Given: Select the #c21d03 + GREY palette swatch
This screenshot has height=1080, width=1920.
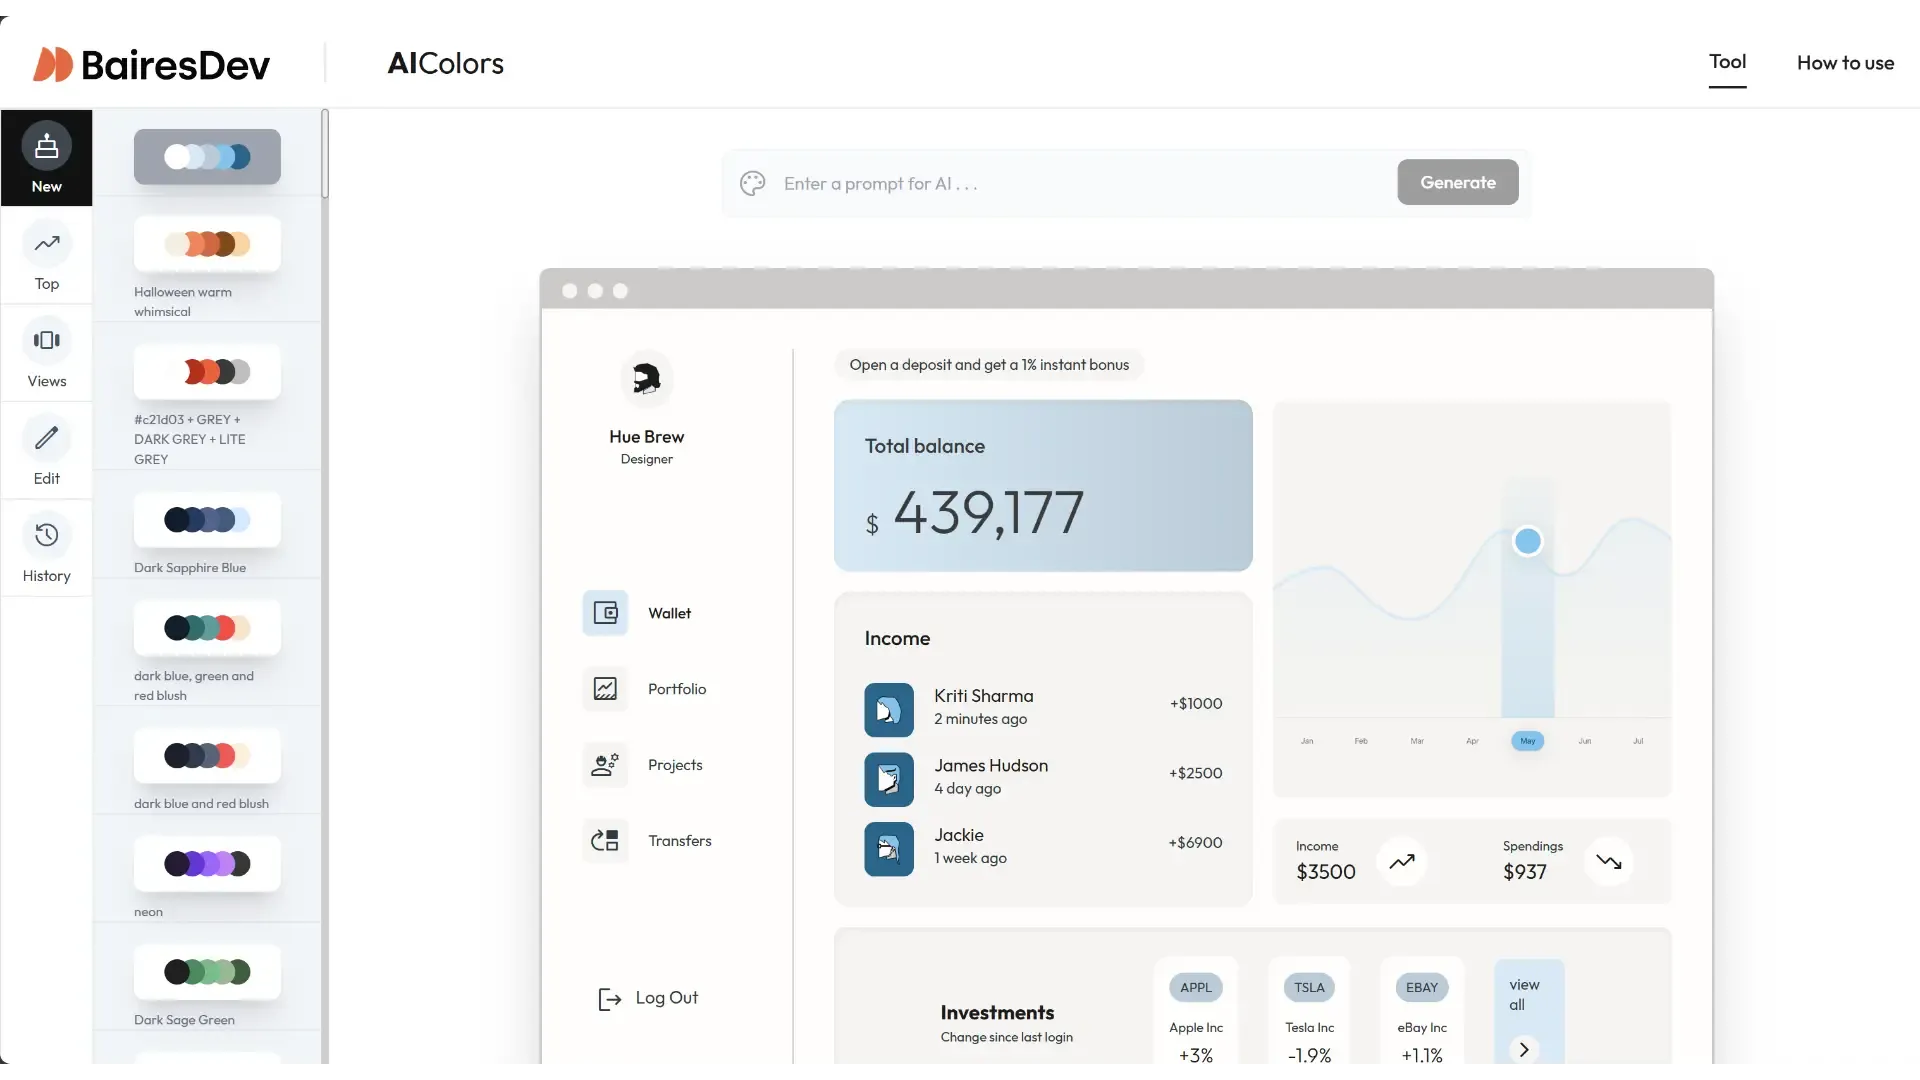Looking at the screenshot, I should pos(207,372).
